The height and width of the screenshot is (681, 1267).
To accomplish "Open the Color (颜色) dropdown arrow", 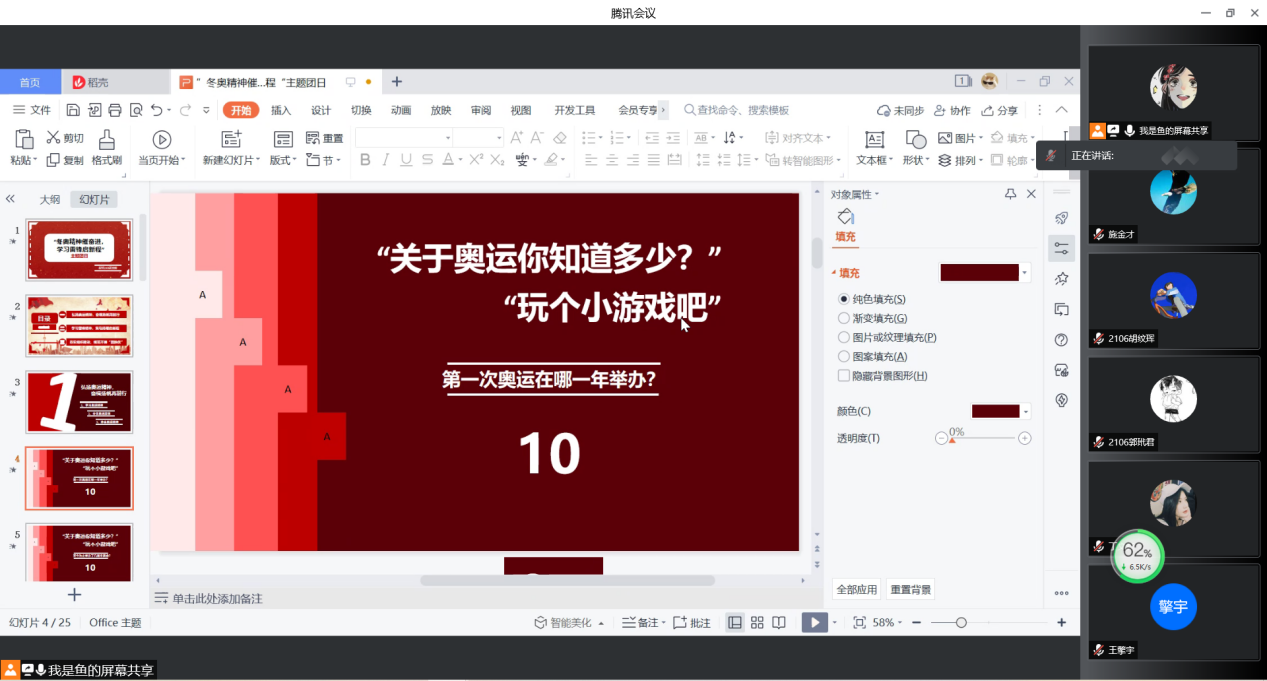I will tap(1026, 411).
